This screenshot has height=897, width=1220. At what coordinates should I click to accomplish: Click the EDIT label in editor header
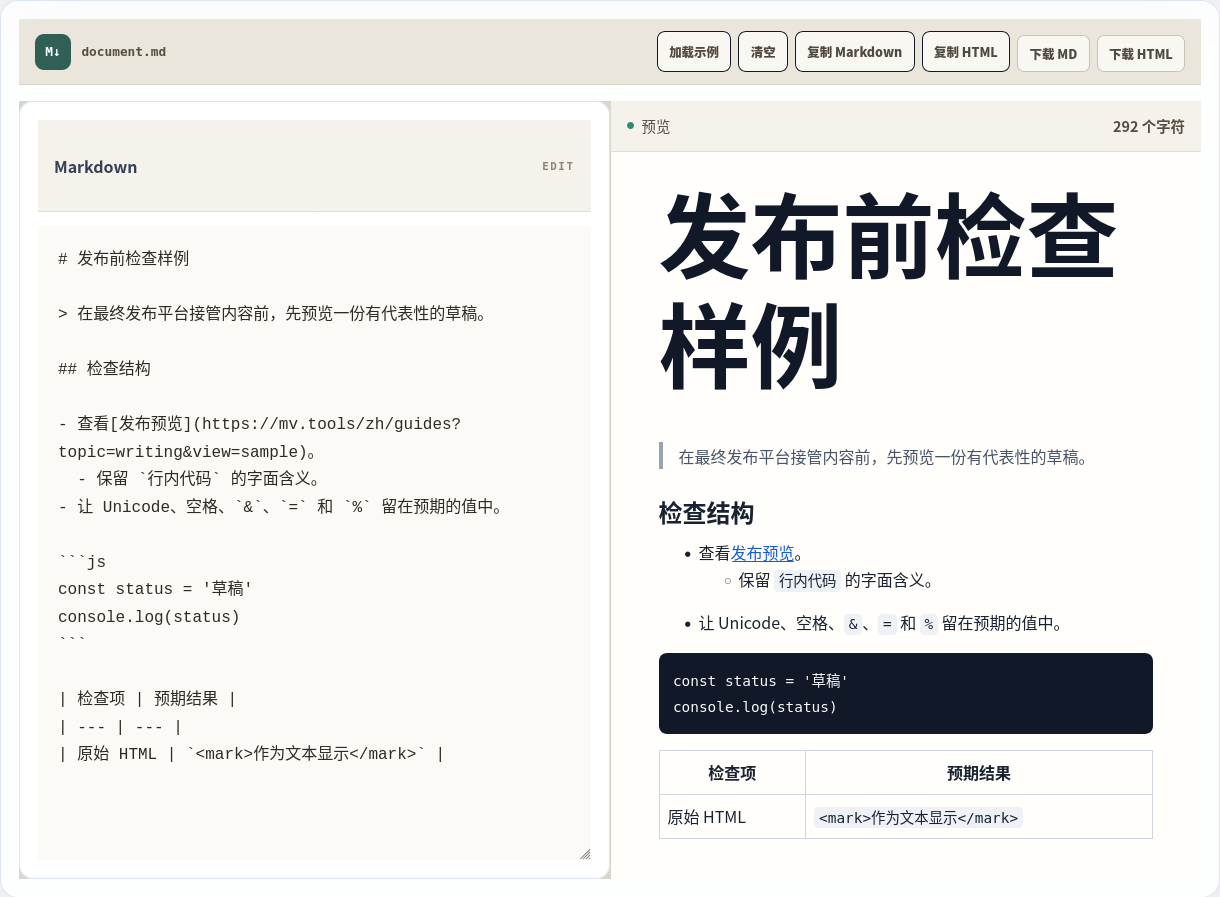[558, 166]
